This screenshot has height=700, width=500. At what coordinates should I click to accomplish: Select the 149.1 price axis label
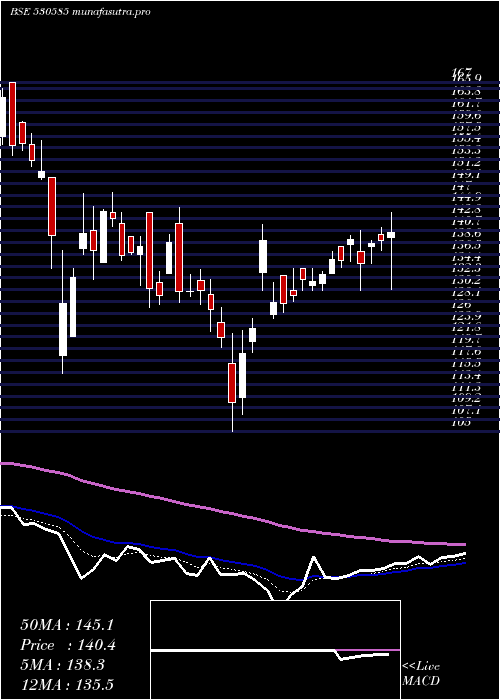click(x=466, y=175)
